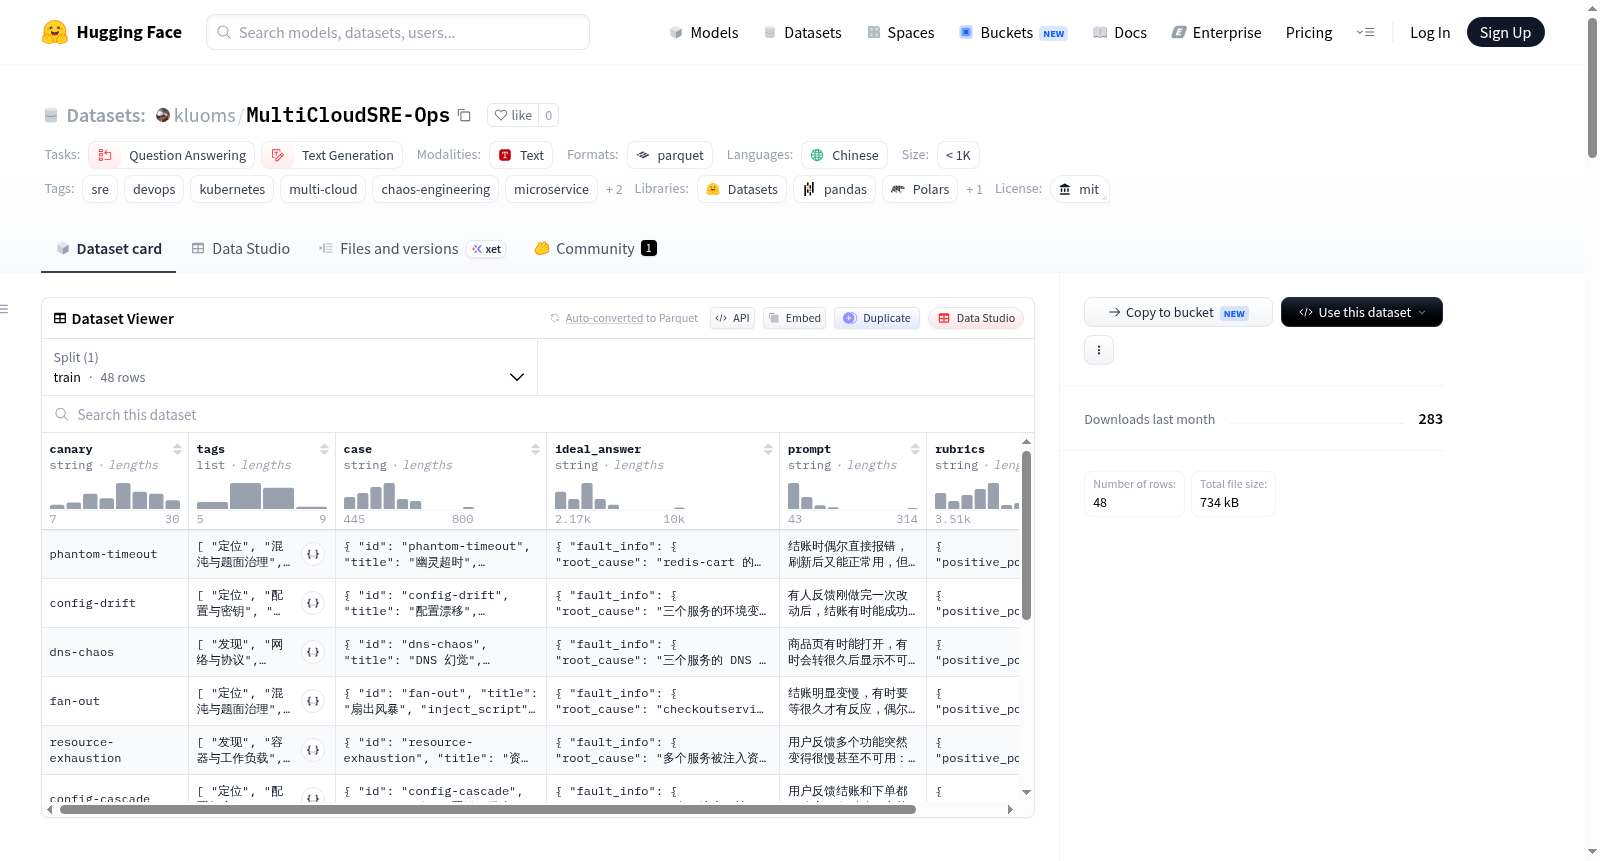Open Models in the top navigation
Screen dimensions: 1600x861
(704, 32)
